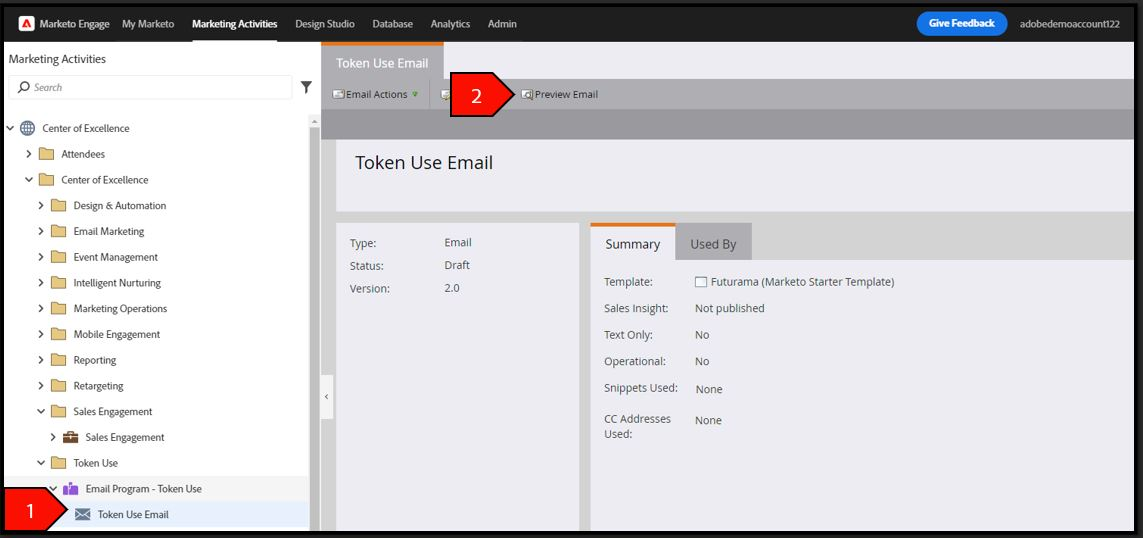This screenshot has height=538, width=1143.
Task: Click the Preview Email magnifier icon
Action: coord(527,95)
